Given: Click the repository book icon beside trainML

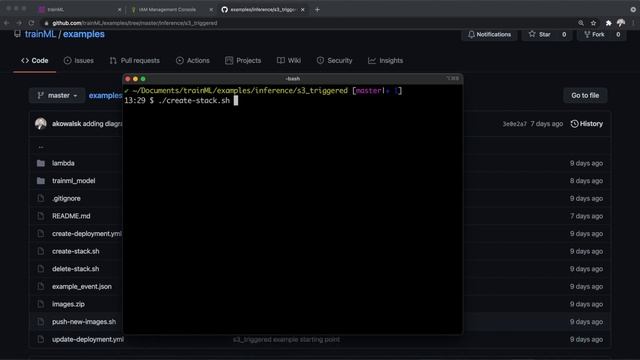Looking at the screenshot, I should coord(17,34).
